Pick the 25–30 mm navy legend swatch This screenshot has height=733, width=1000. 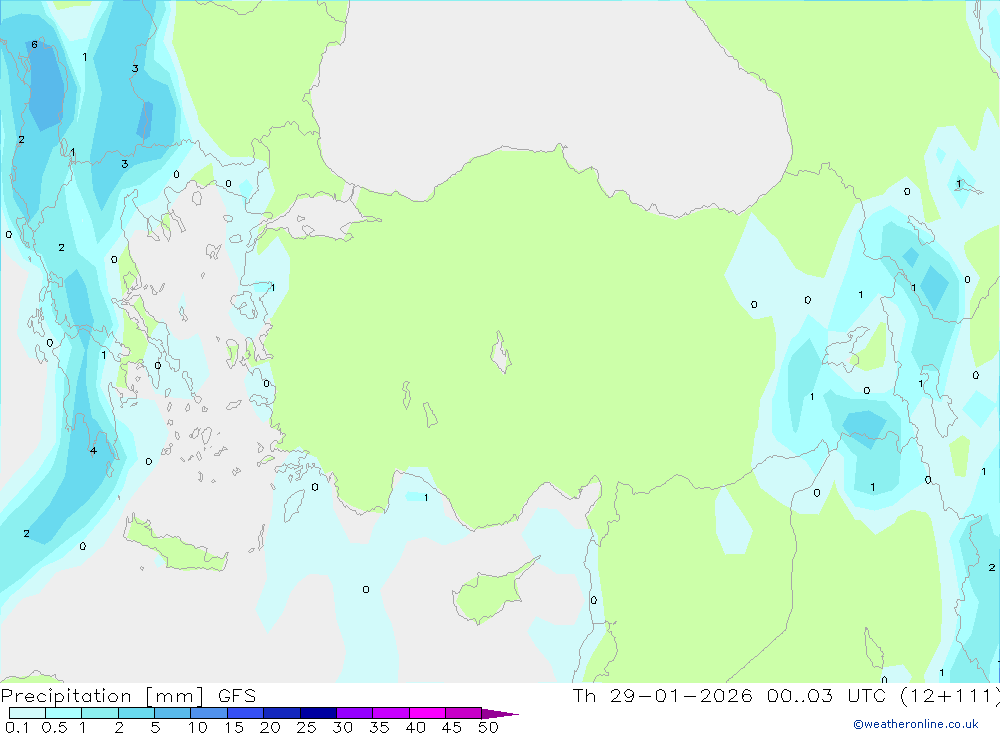(318, 713)
